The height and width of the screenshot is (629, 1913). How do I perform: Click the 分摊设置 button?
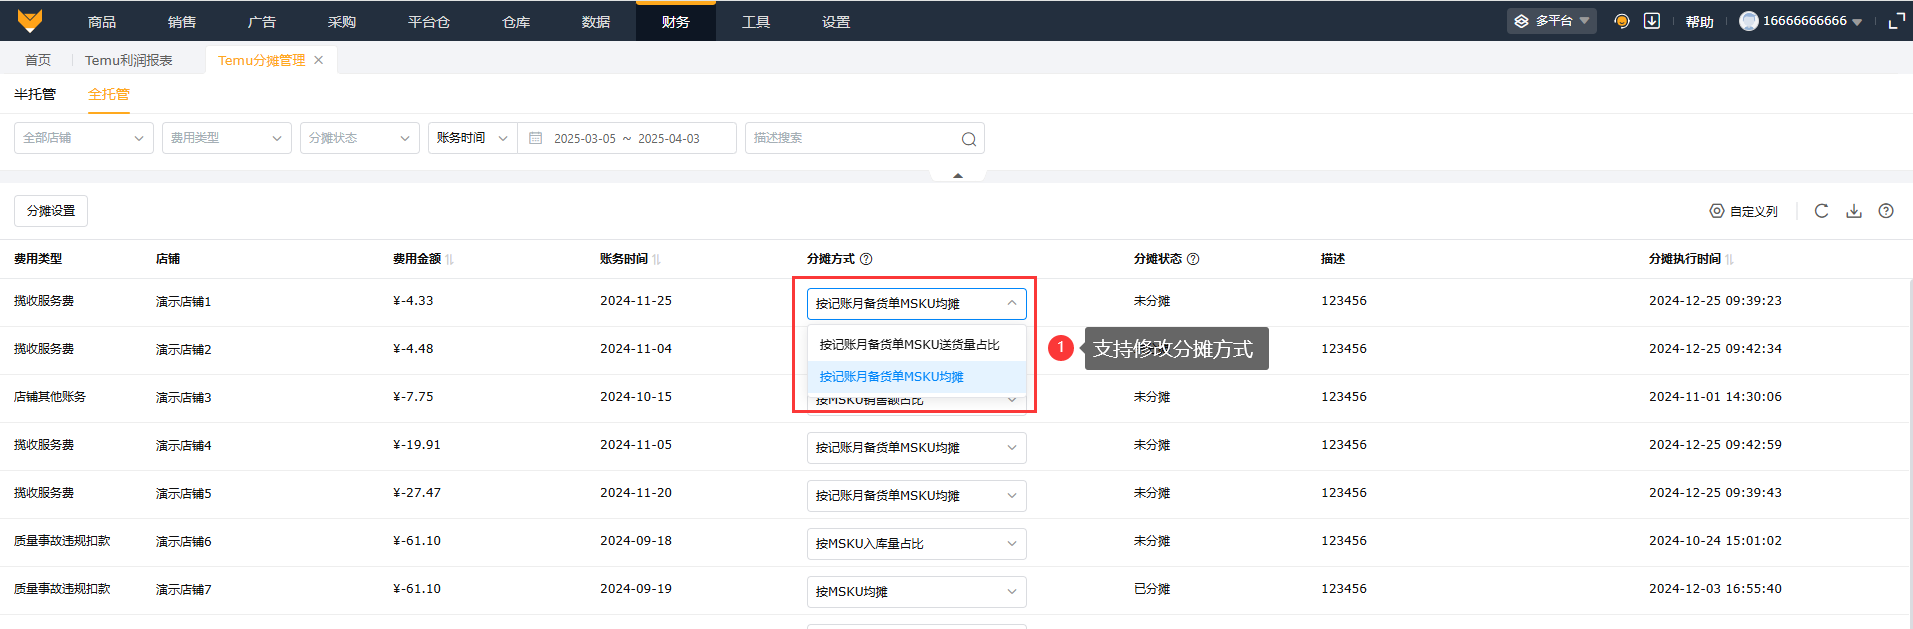(x=51, y=211)
